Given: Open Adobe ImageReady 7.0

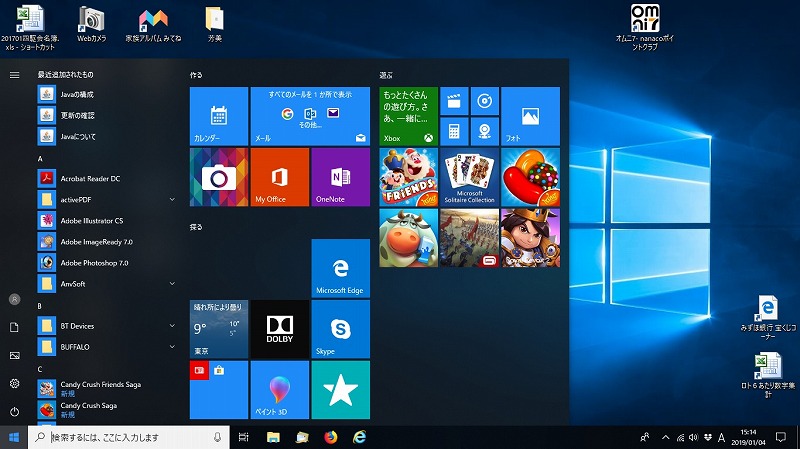Looking at the screenshot, I should [107, 242].
